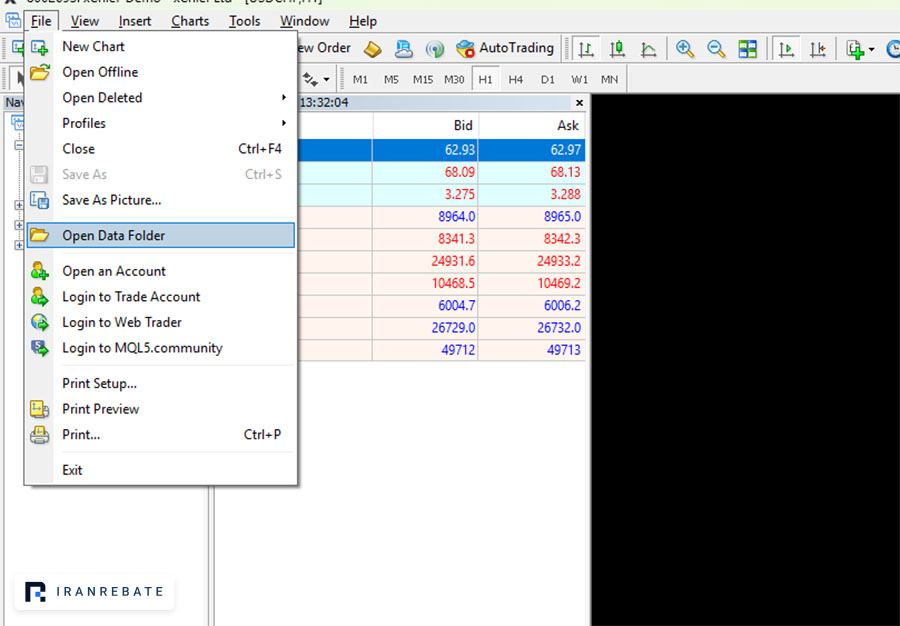The height and width of the screenshot is (626, 900).
Task: Click the Ask column header
Action: (x=532, y=125)
